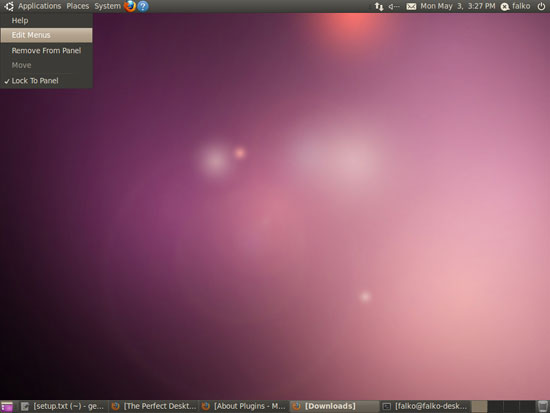Select Remove From Panel
Screen dimensions: 550x413
46,51
